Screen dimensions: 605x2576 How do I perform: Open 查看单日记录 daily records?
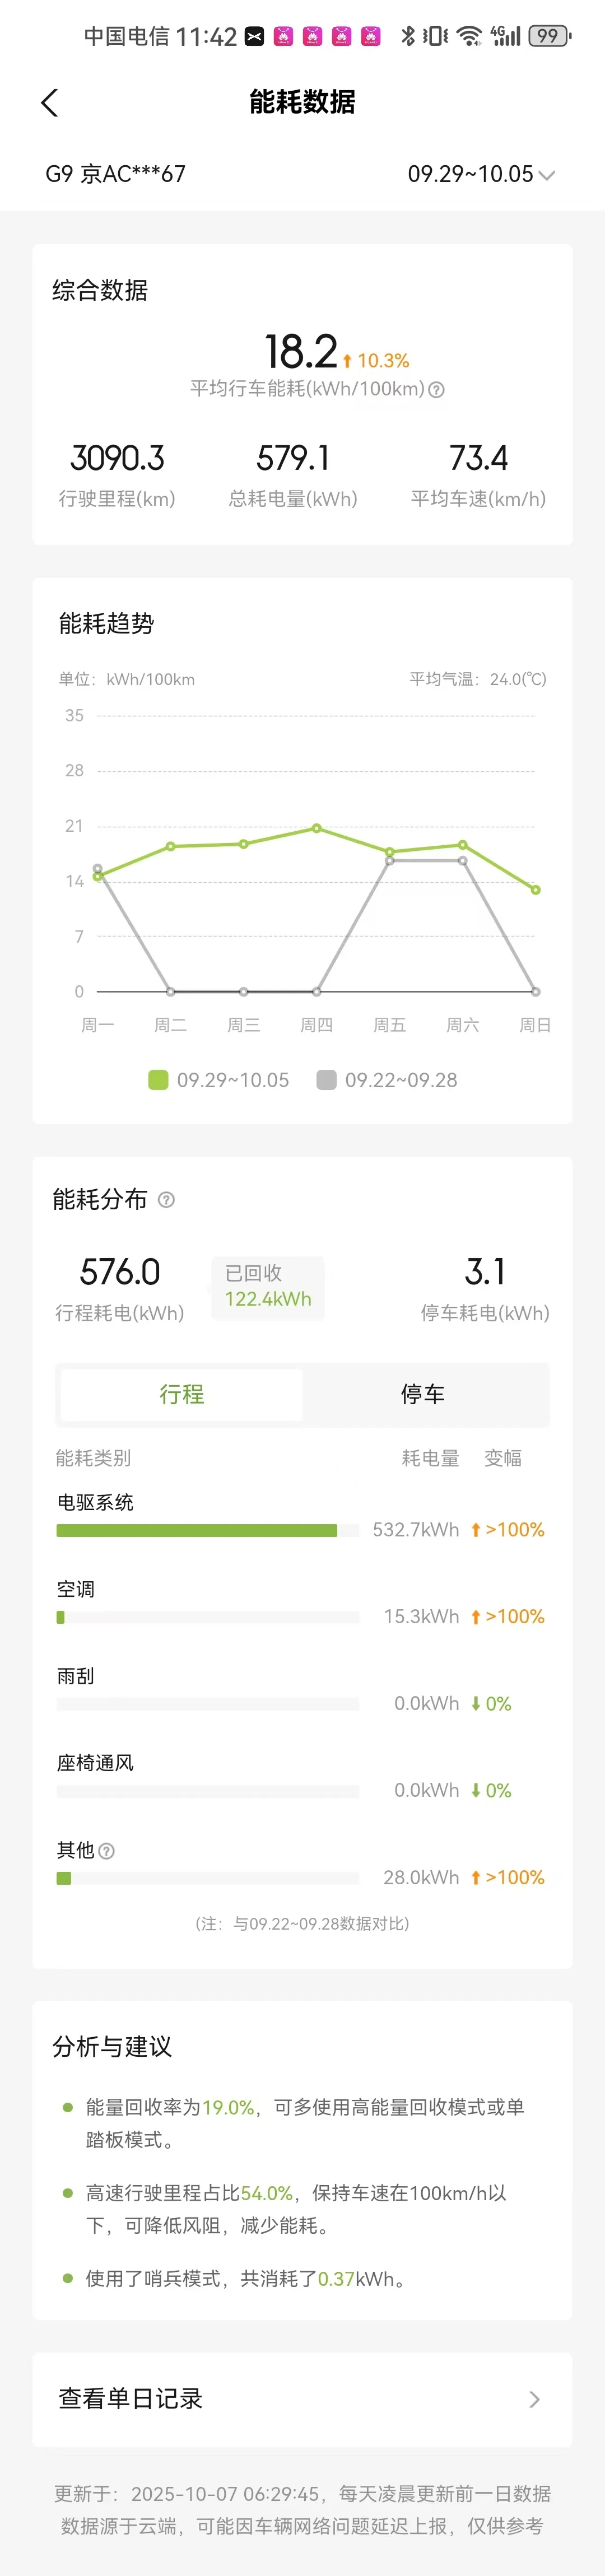click(x=131, y=2398)
